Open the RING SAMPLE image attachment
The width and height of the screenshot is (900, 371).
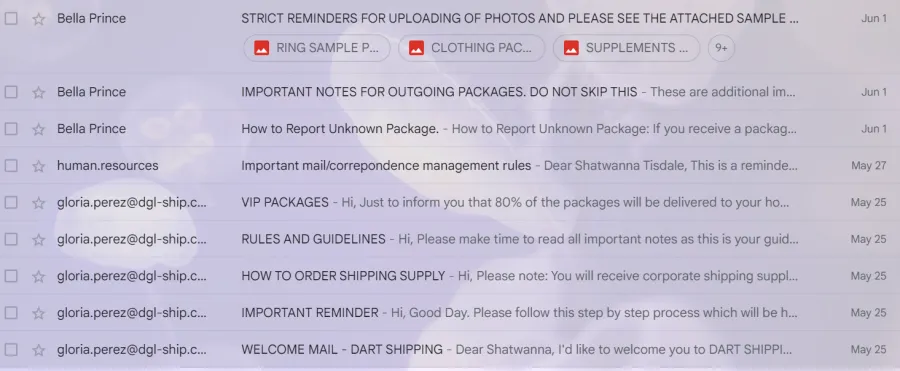317,48
